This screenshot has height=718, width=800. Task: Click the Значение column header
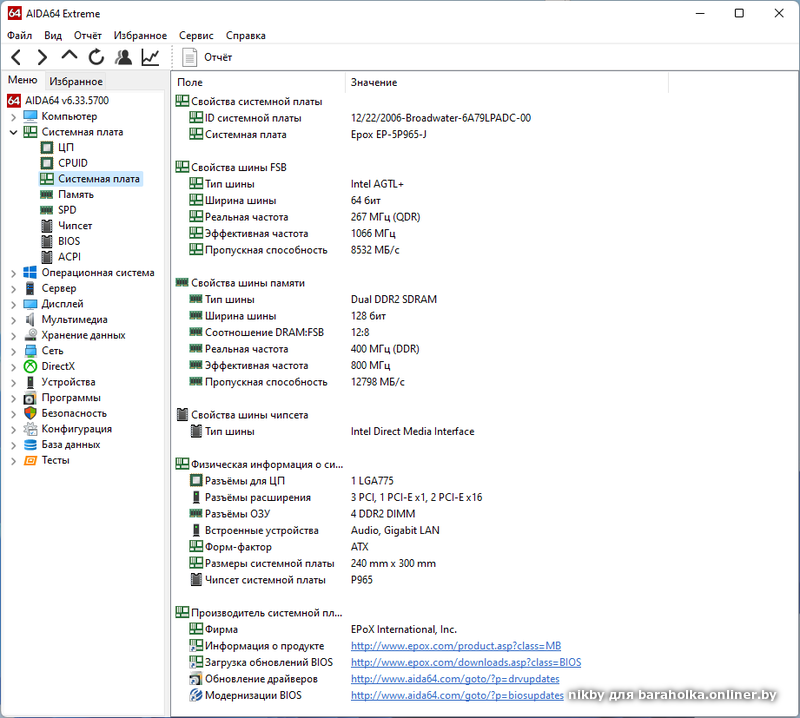click(x=507, y=82)
